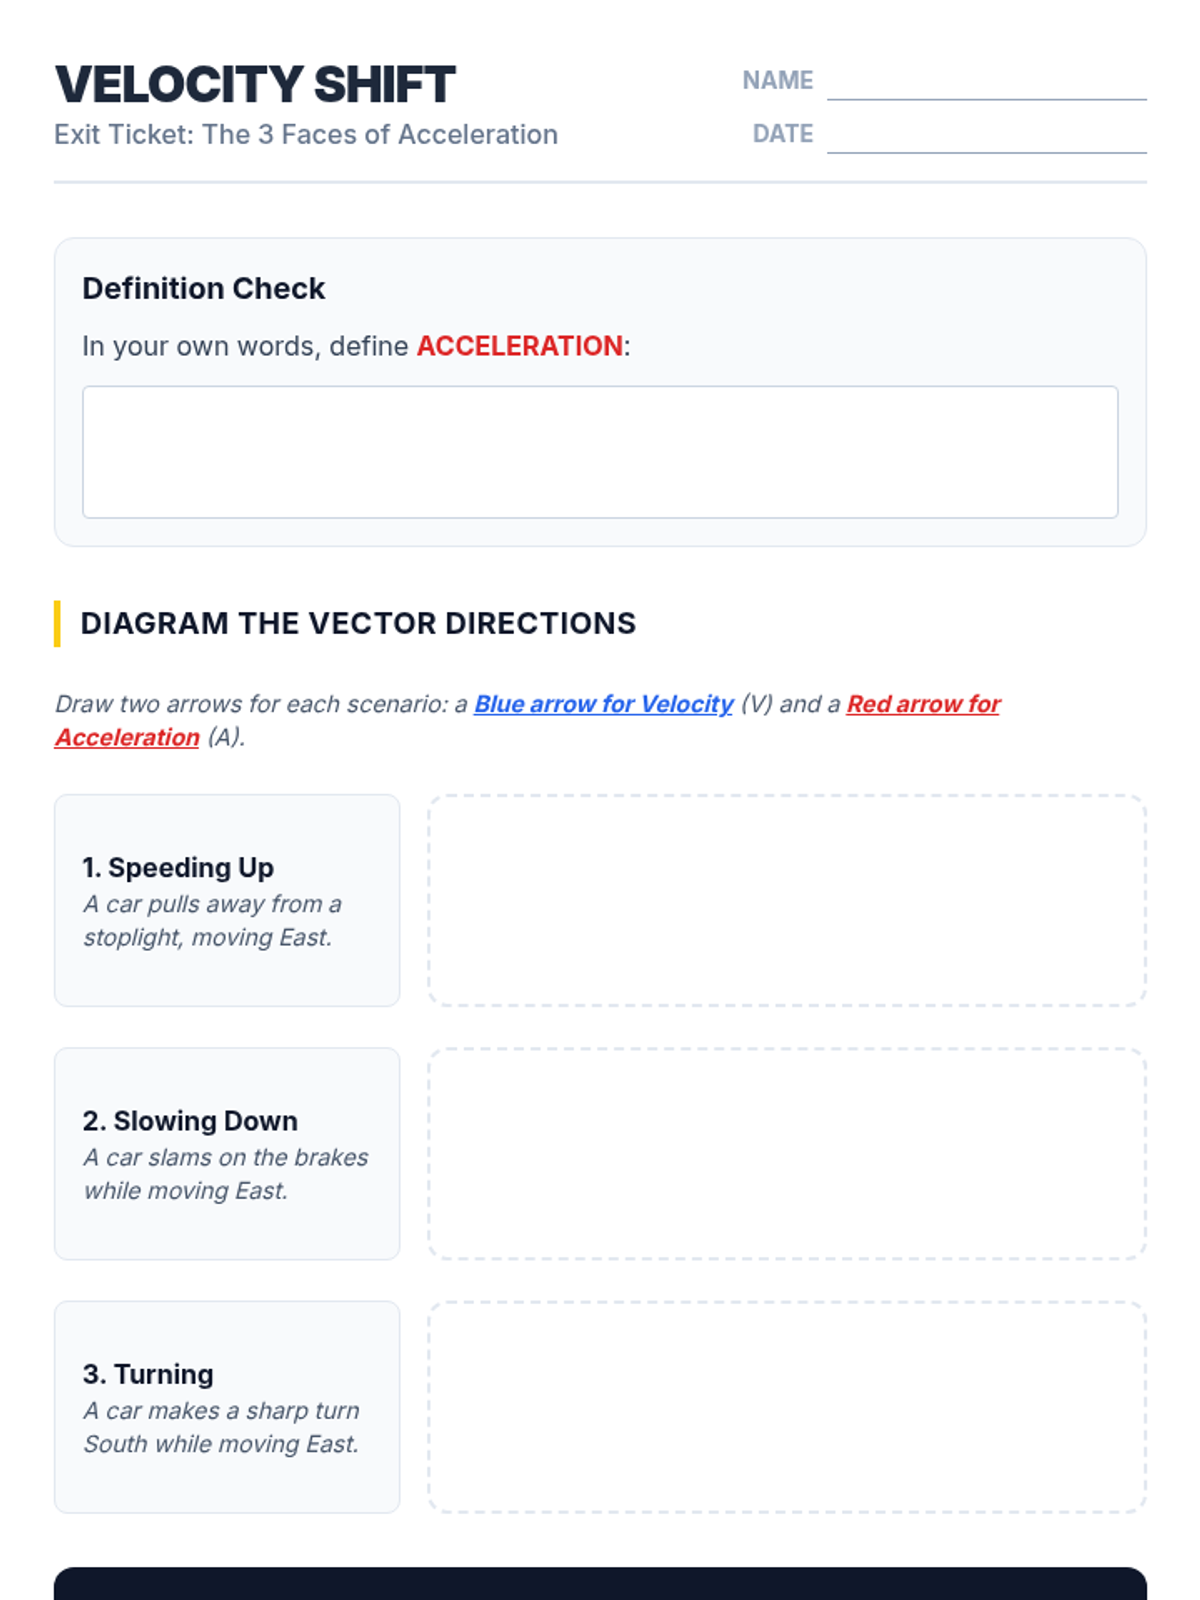The image size is (1200, 1600).
Task: Select the 1. Speeding Up scenario card
Action: [227, 900]
